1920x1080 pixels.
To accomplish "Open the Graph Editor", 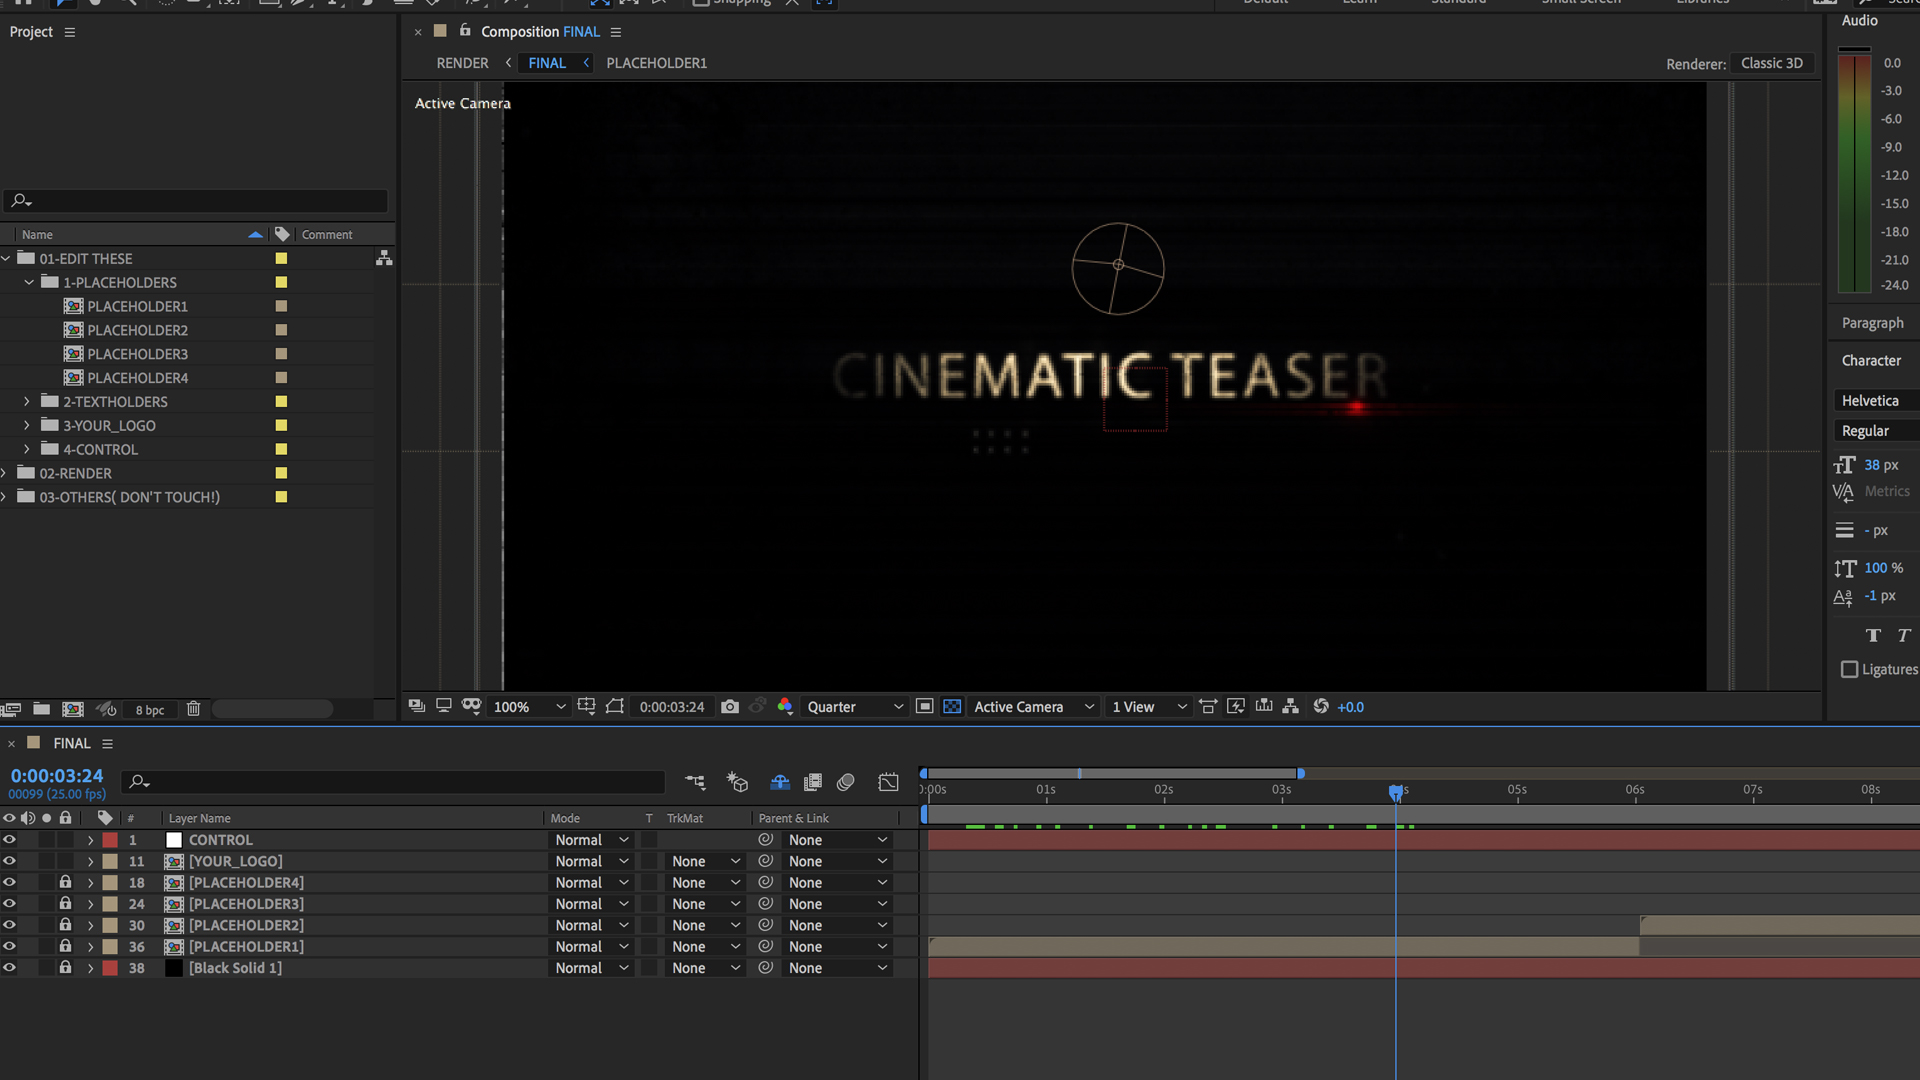I will [x=888, y=783].
